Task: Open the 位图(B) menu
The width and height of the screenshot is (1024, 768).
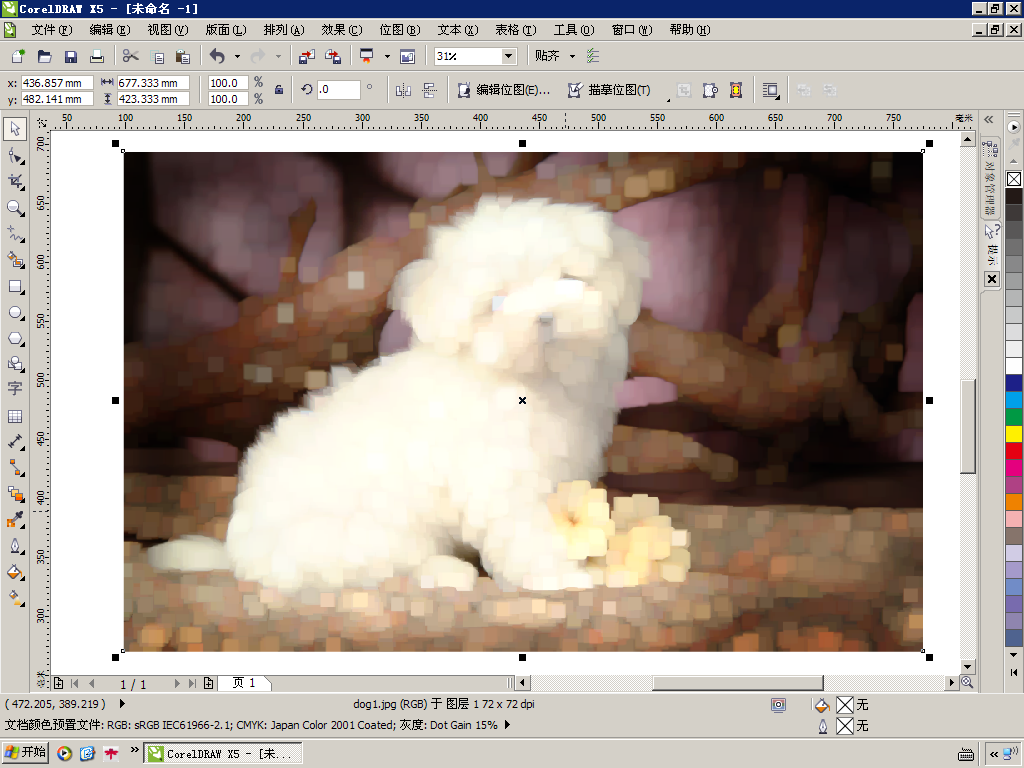Action: (x=399, y=30)
